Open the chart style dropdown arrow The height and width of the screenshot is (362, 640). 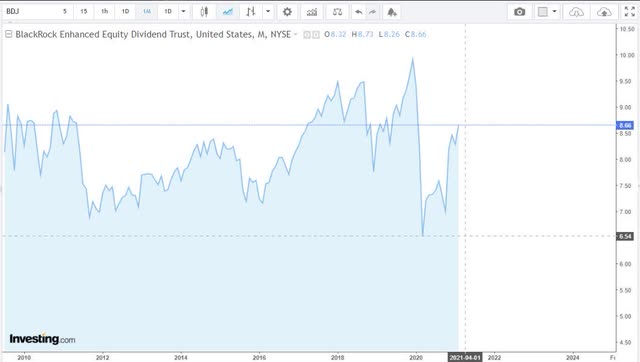point(268,11)
